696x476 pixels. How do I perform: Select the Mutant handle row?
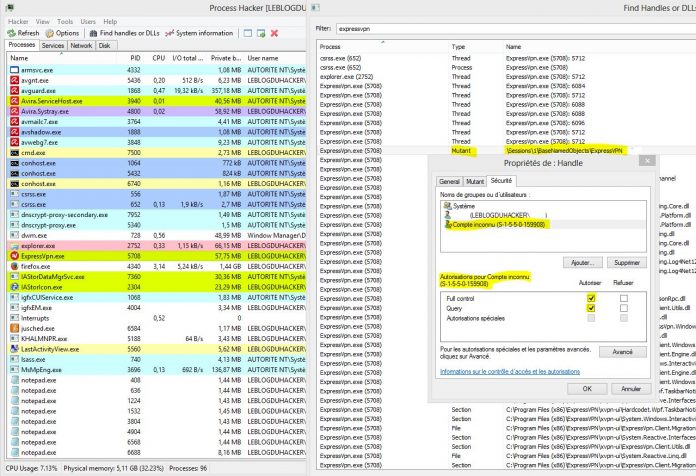tap(506, 151)
